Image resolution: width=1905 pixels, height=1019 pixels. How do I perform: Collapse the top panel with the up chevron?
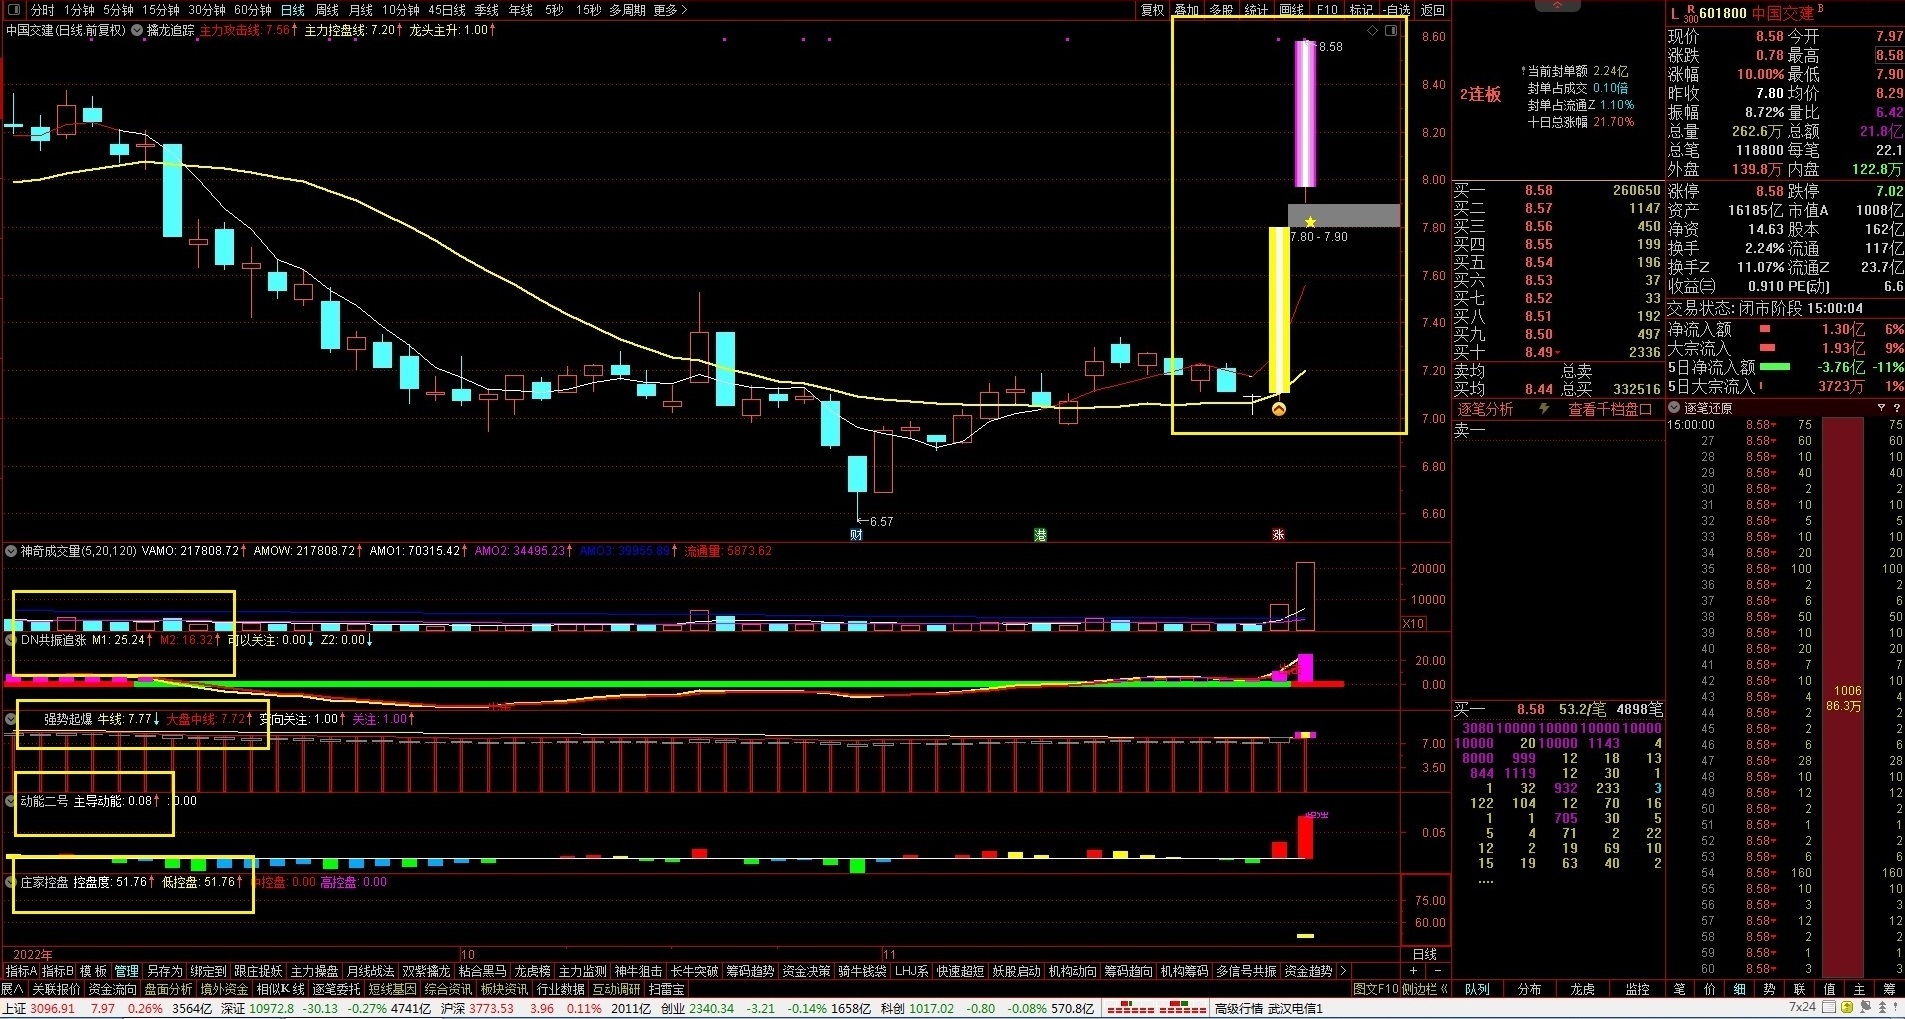[x=1557, y=6]
